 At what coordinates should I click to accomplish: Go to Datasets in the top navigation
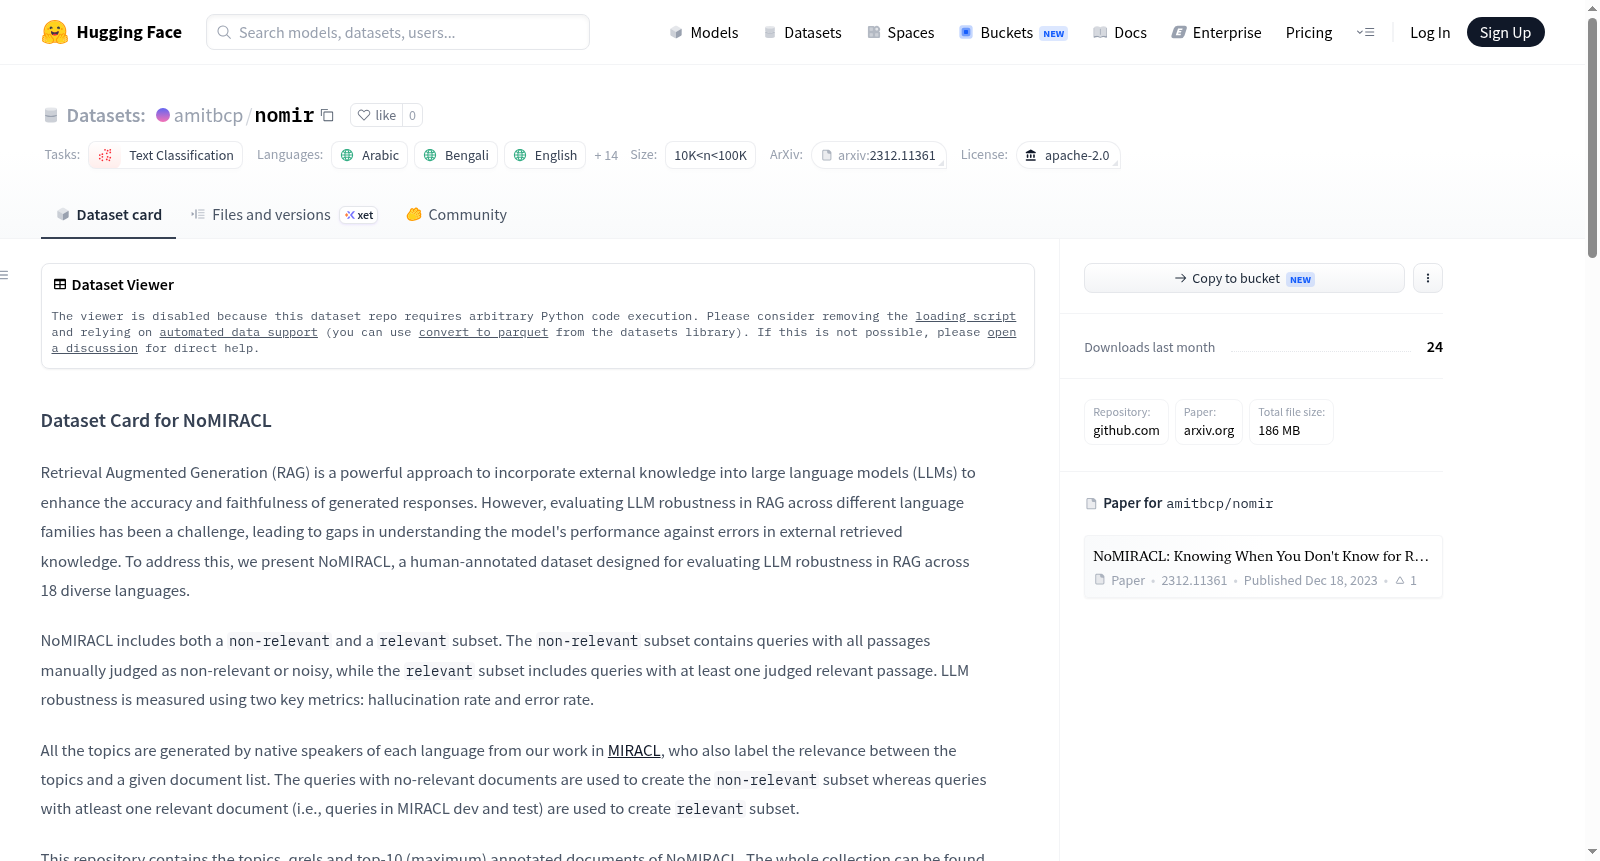pos(802,32)
